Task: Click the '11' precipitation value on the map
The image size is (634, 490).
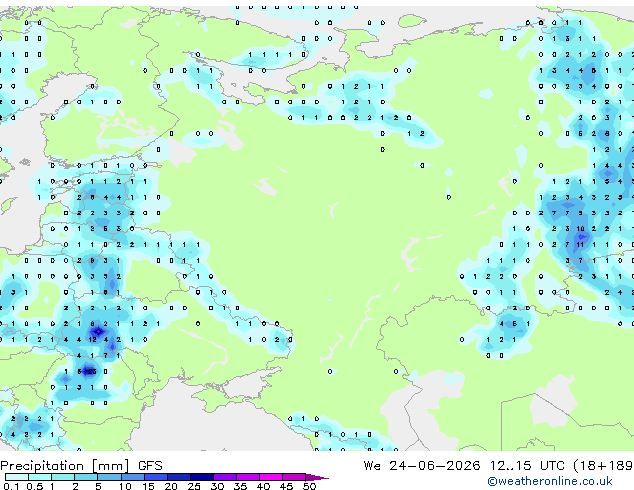Action: [x=580, y=245]
